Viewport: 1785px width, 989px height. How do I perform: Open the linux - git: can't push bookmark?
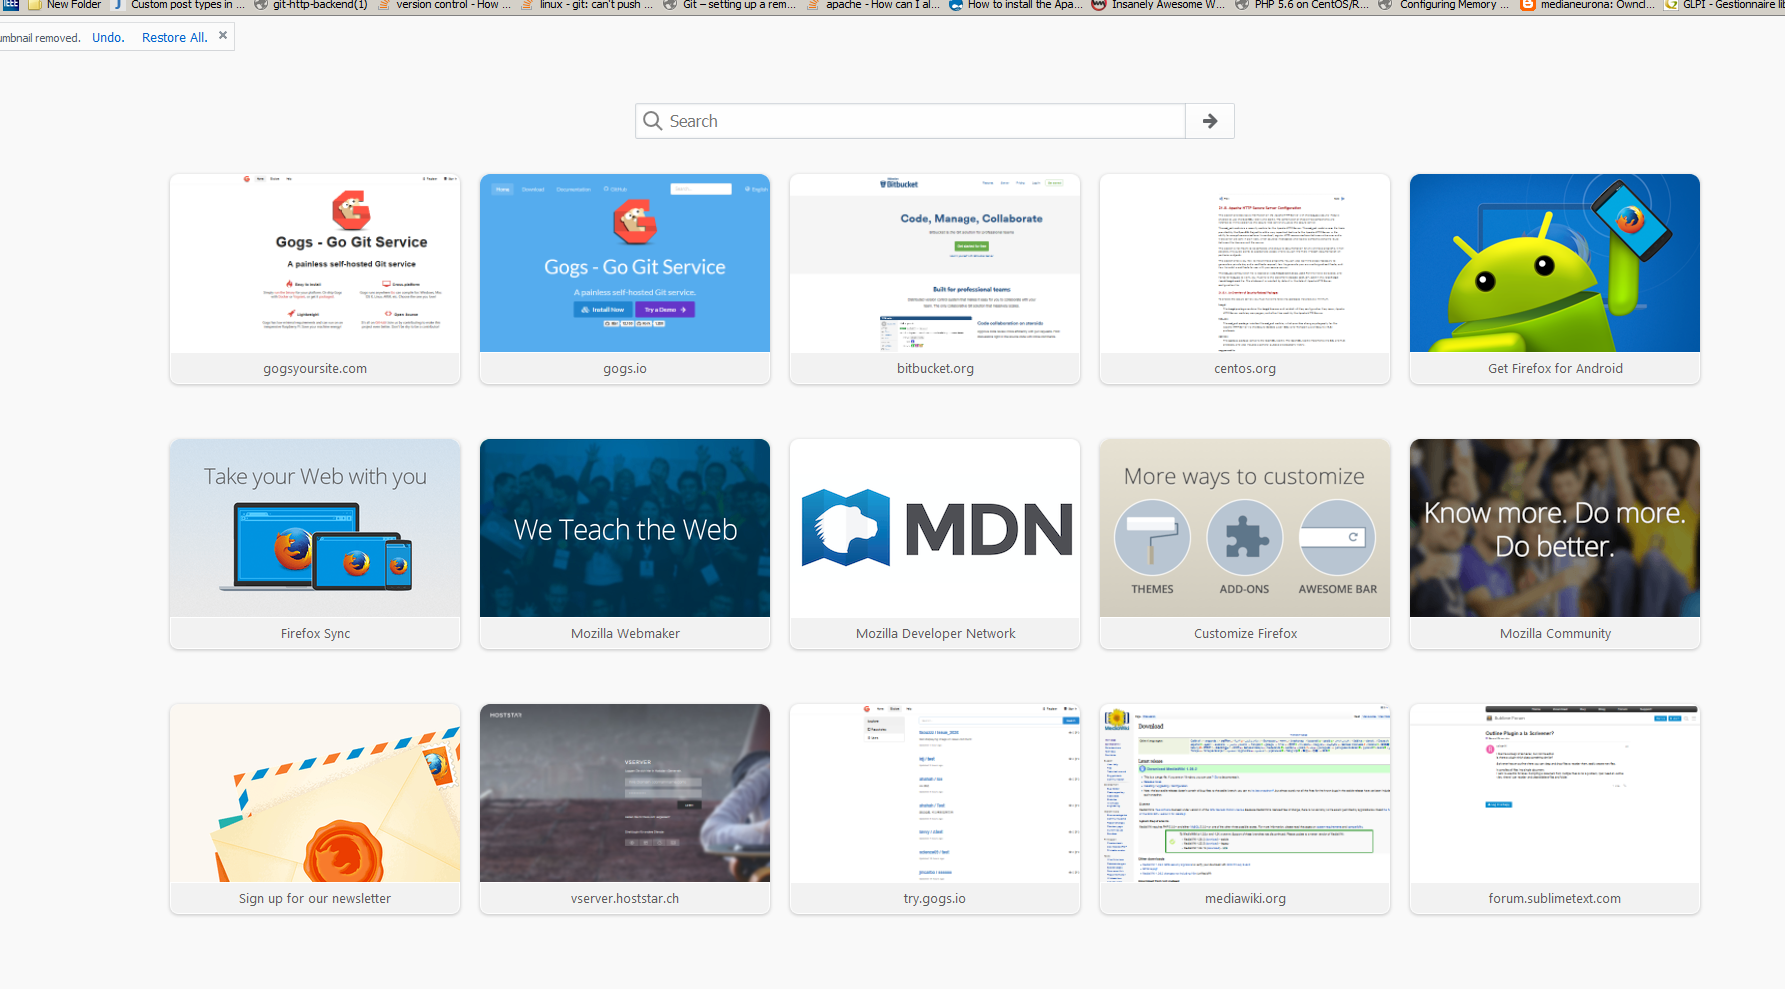pyautogui.click(x=587, y=5)
